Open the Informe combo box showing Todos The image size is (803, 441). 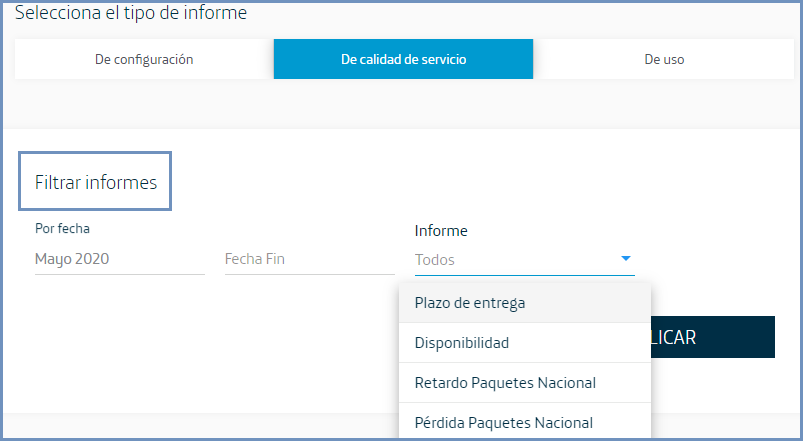510,260
